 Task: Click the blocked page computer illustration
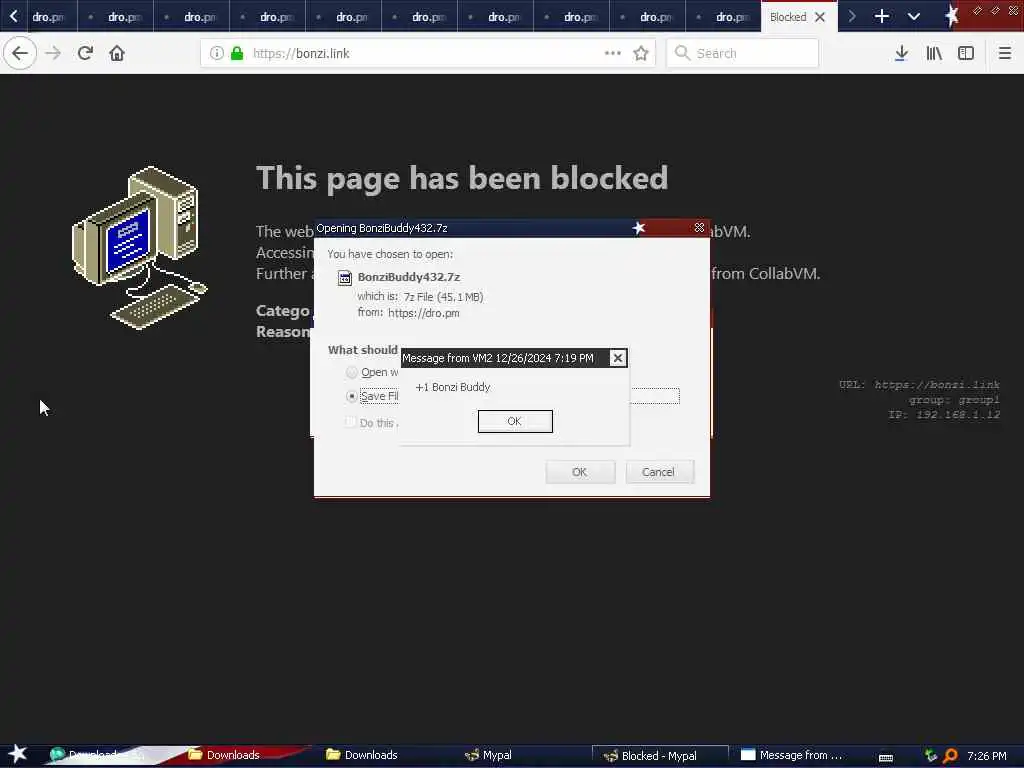click(x=139, y=248)
